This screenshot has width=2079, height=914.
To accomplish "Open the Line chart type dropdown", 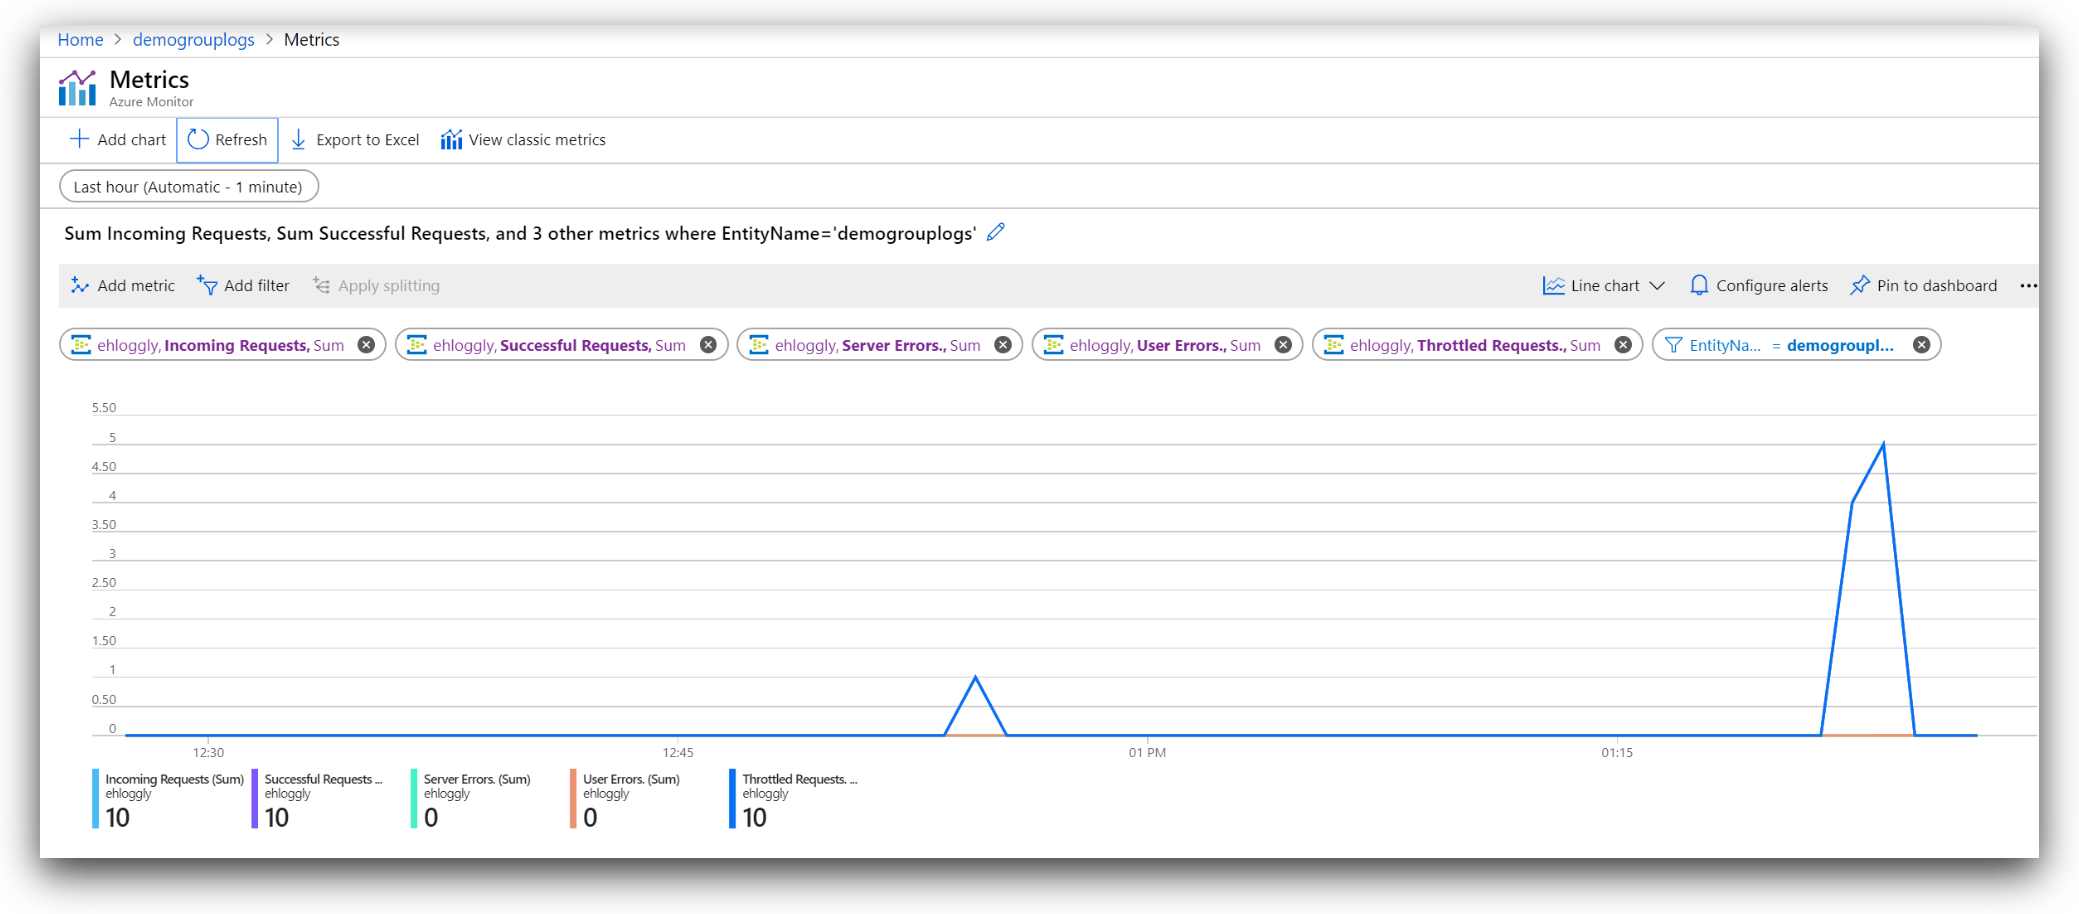I will (x=1604, y=286).
